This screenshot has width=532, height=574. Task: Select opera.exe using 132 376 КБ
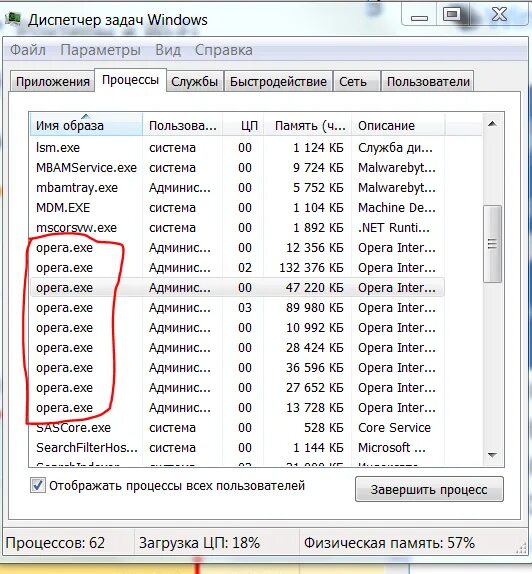(x=237, y=268)
